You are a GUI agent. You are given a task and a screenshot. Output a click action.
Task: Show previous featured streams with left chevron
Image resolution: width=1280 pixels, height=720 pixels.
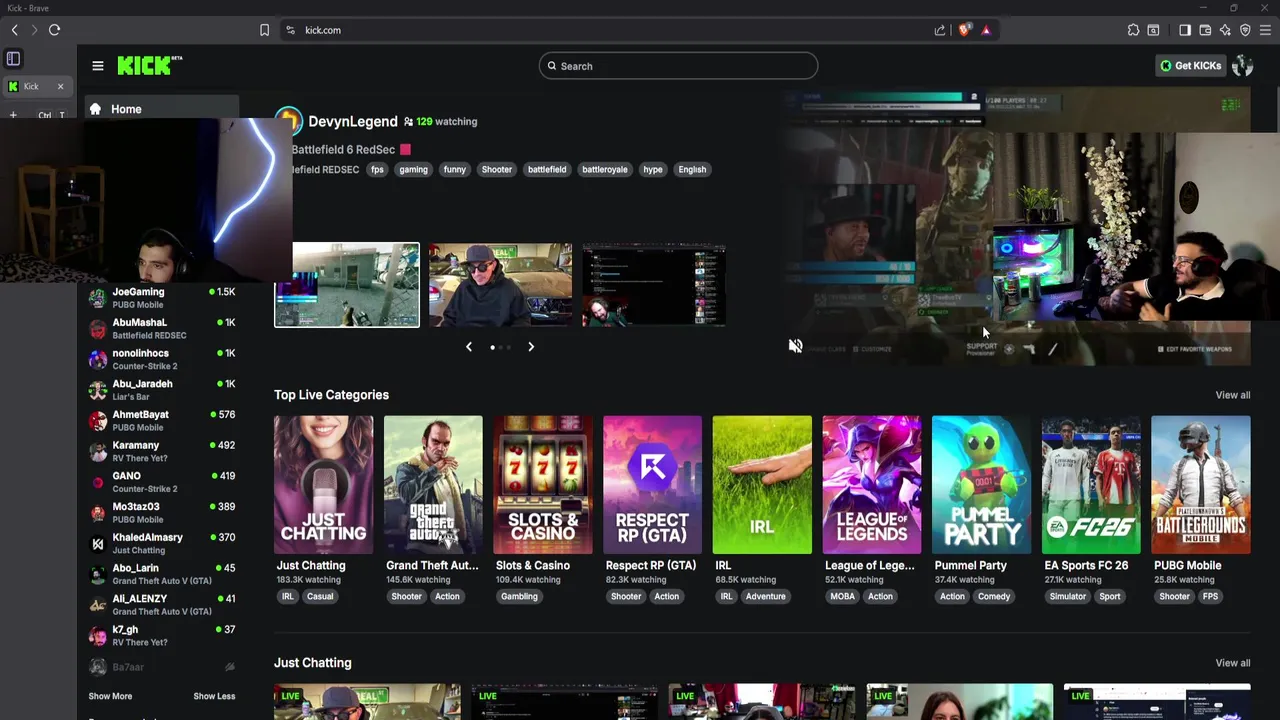pos(469,347)
